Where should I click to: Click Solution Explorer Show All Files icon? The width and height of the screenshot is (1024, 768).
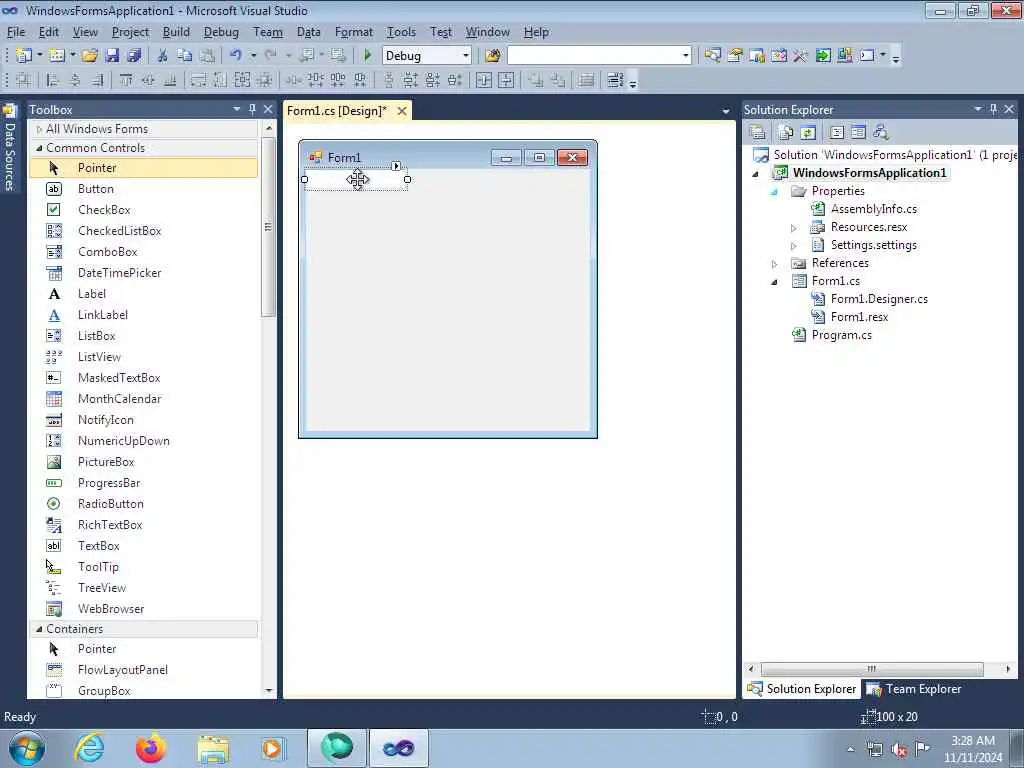point(786,133)
